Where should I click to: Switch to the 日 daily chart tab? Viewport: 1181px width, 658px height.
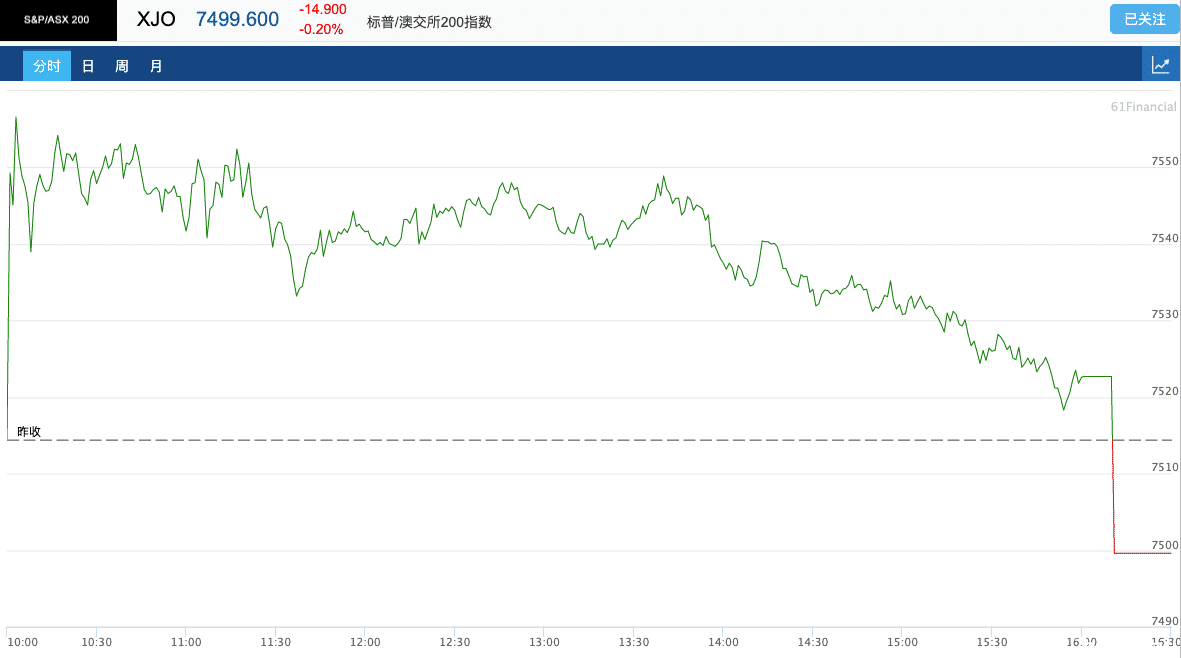pos(88,66)
